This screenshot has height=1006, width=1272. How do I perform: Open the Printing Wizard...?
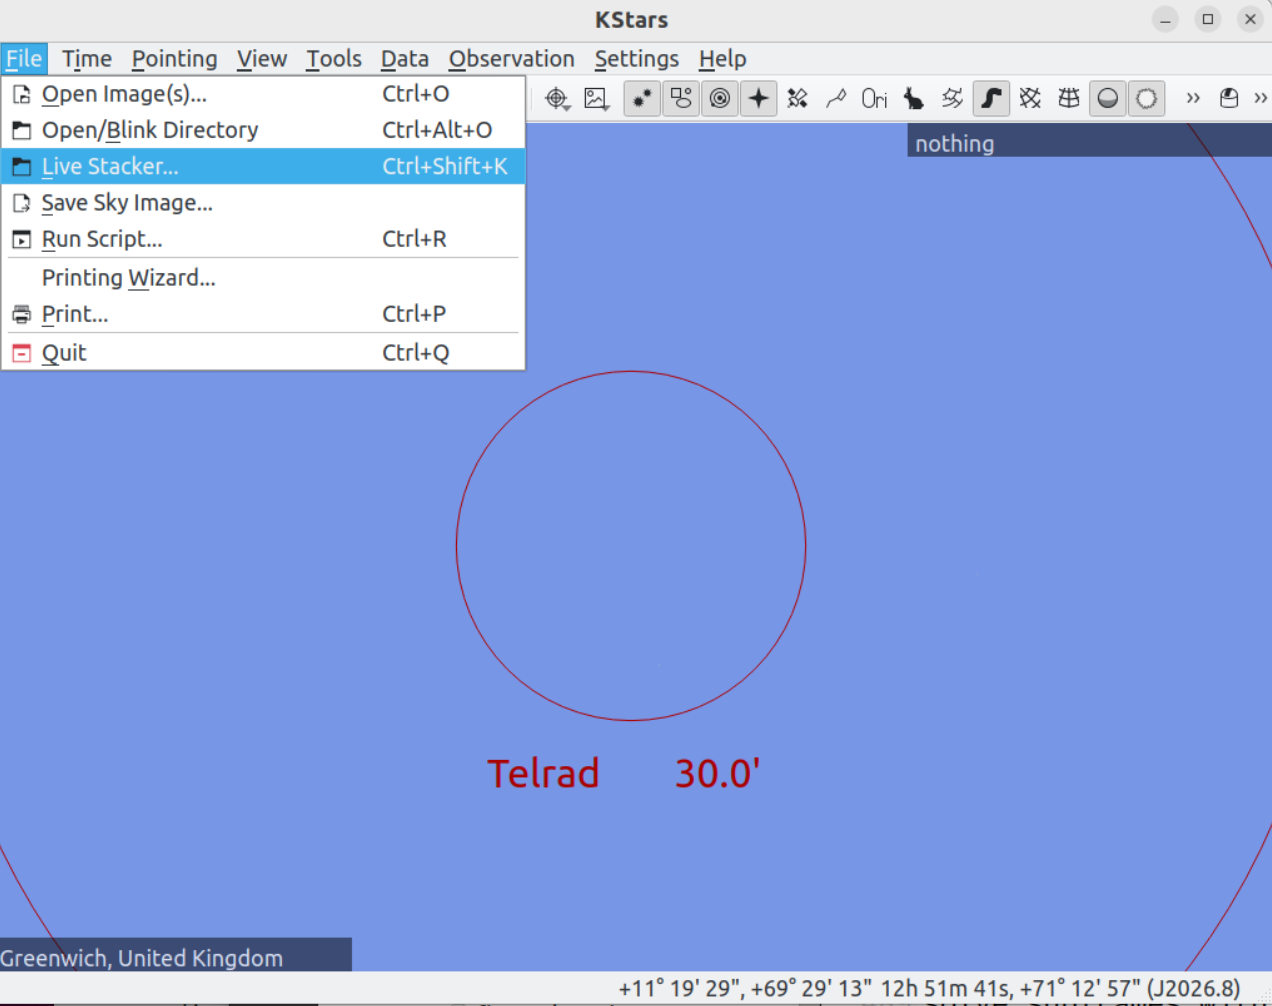point(263,278)
